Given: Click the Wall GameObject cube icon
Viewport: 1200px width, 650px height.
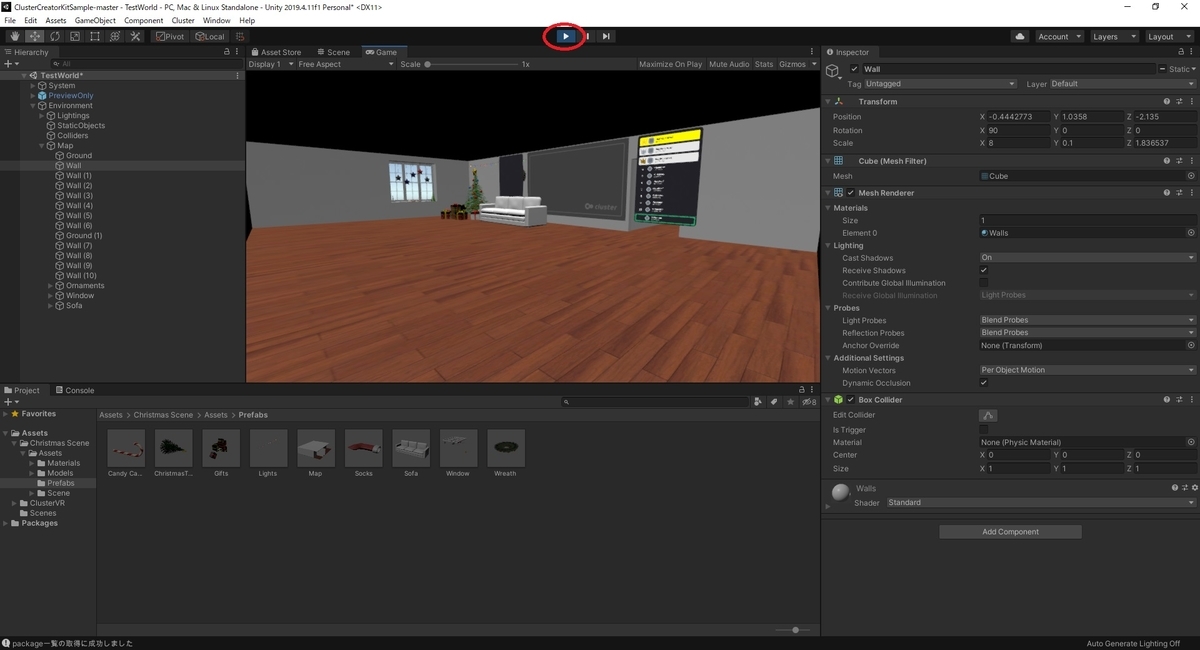Looking at the screenshot, I should point(832,70).
